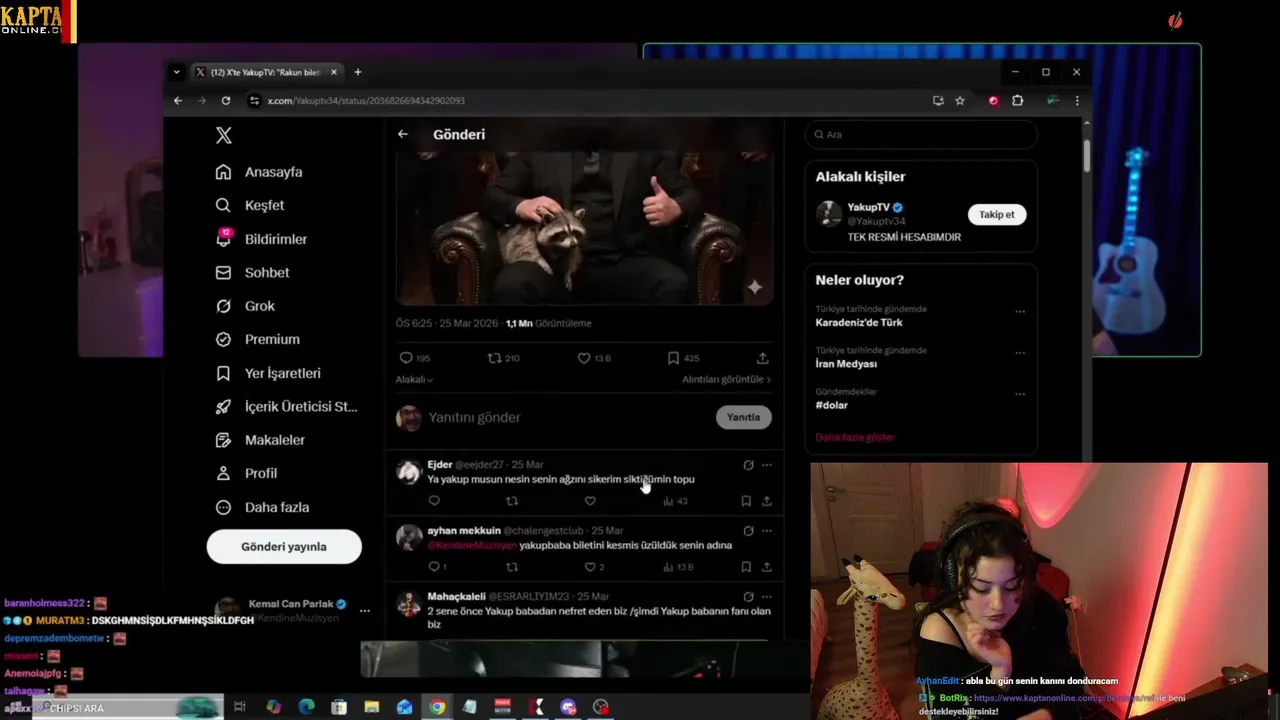Reply to the main post (195)
The image size is (1280, 720).
point(414,358)
